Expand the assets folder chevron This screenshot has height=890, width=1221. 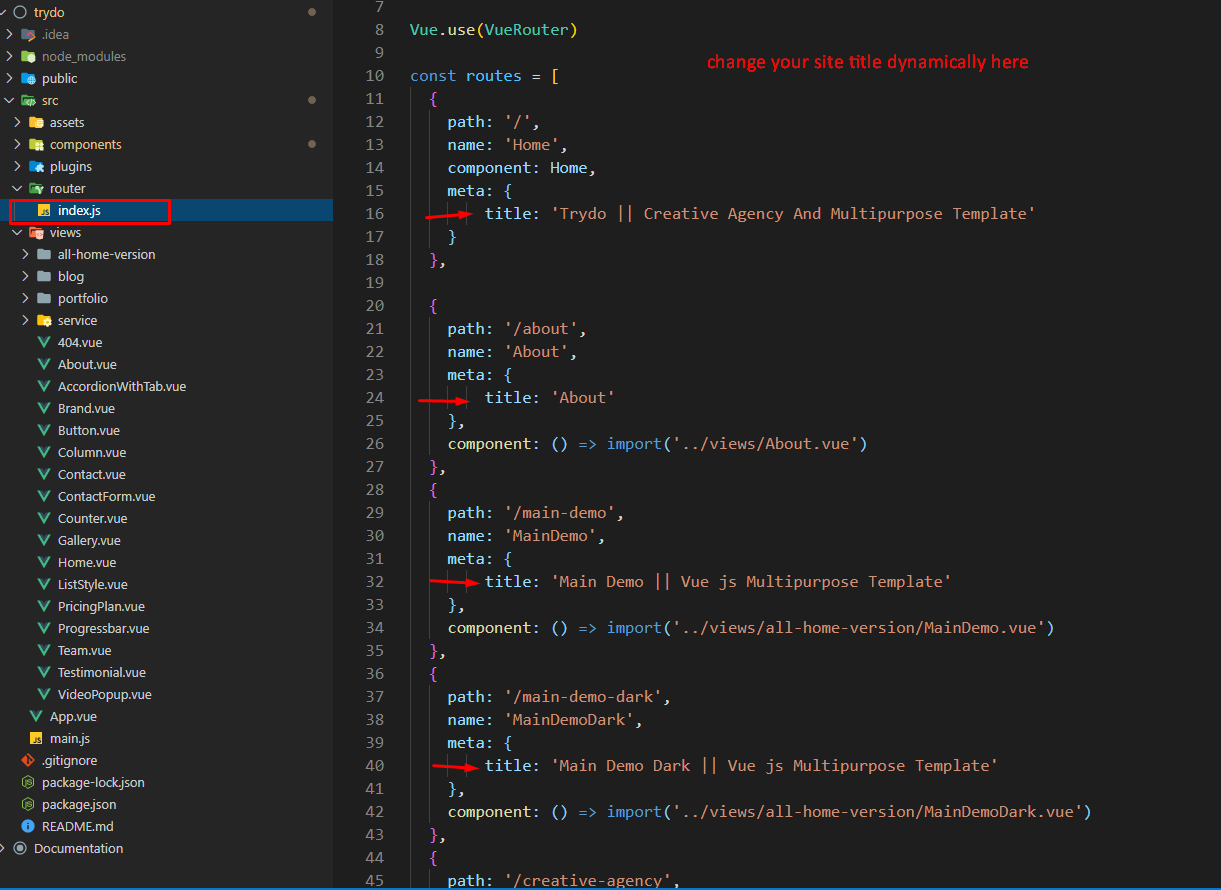(17, 122)
